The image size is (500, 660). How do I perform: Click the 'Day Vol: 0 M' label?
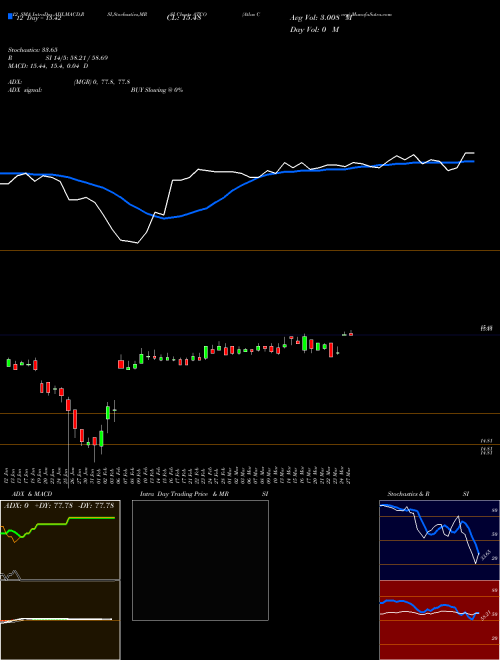pyautogui.click(x=314, y=29)
